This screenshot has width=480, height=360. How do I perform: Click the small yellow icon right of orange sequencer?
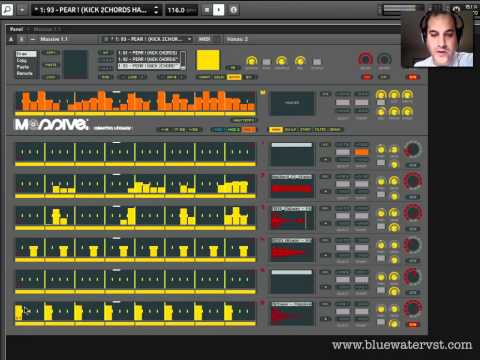[x=263, y=92]
